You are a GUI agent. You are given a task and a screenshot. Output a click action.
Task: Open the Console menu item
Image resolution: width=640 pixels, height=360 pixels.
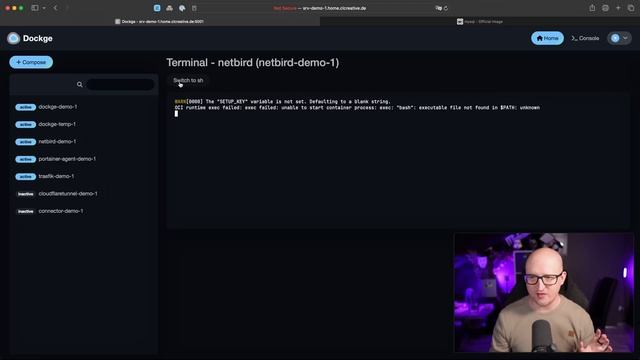point(585,38)
